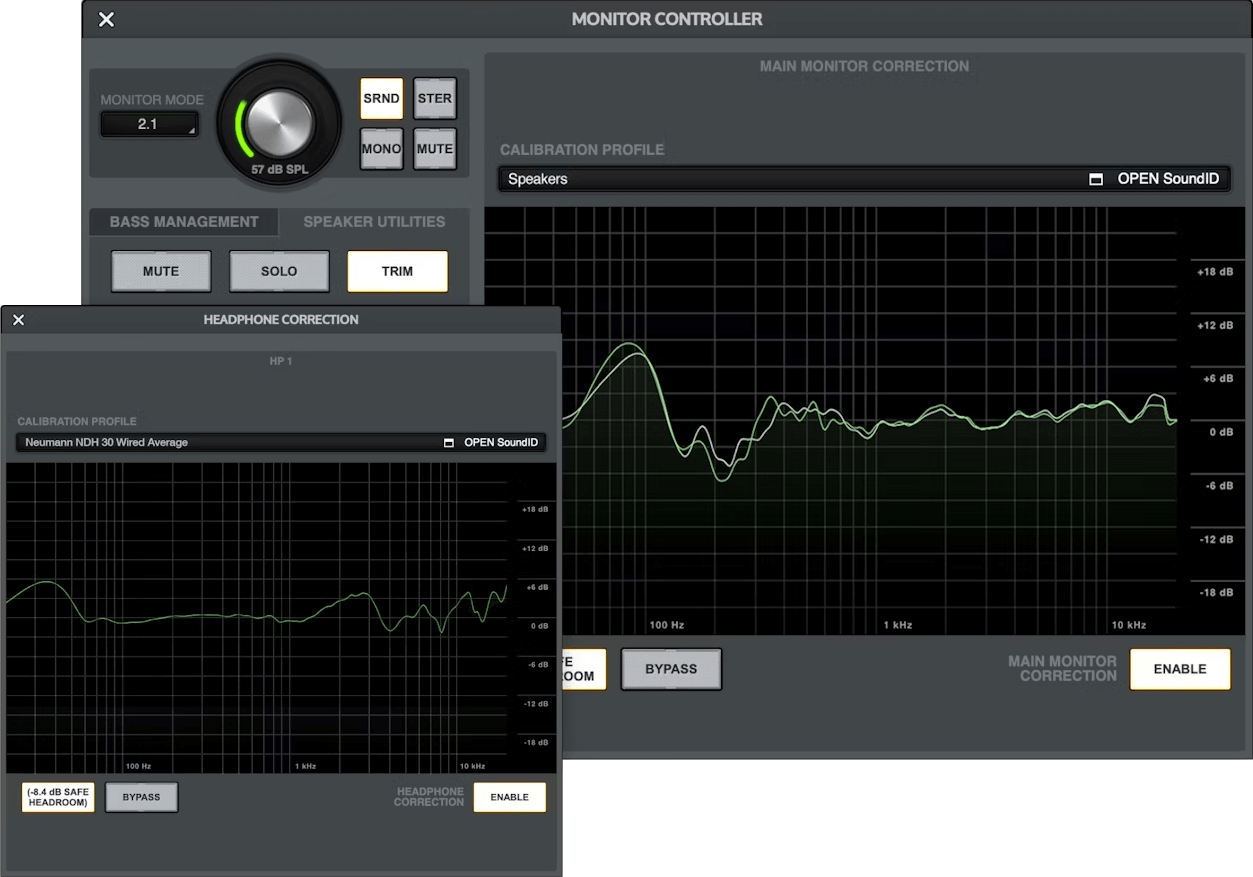Image resolution: width=1253 pixels, height=877 pixels.
Task: Mute the selected speaker in Speaker Utilities
Action: pos(160,271)
